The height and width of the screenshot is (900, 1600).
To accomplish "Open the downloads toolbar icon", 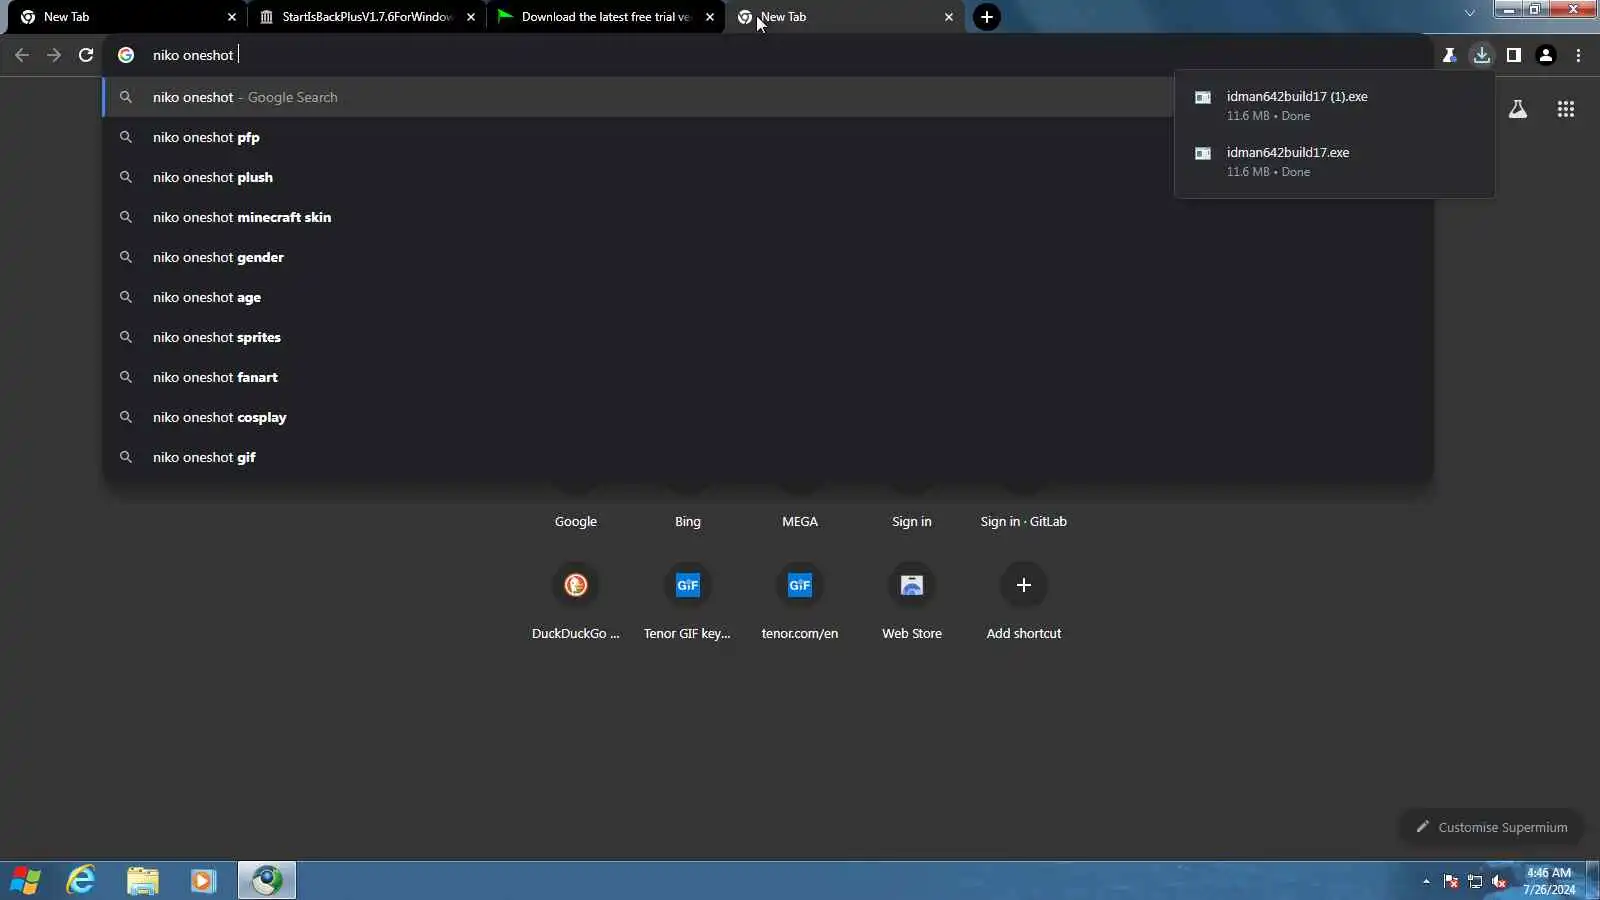I will (x=1482, y=55).
